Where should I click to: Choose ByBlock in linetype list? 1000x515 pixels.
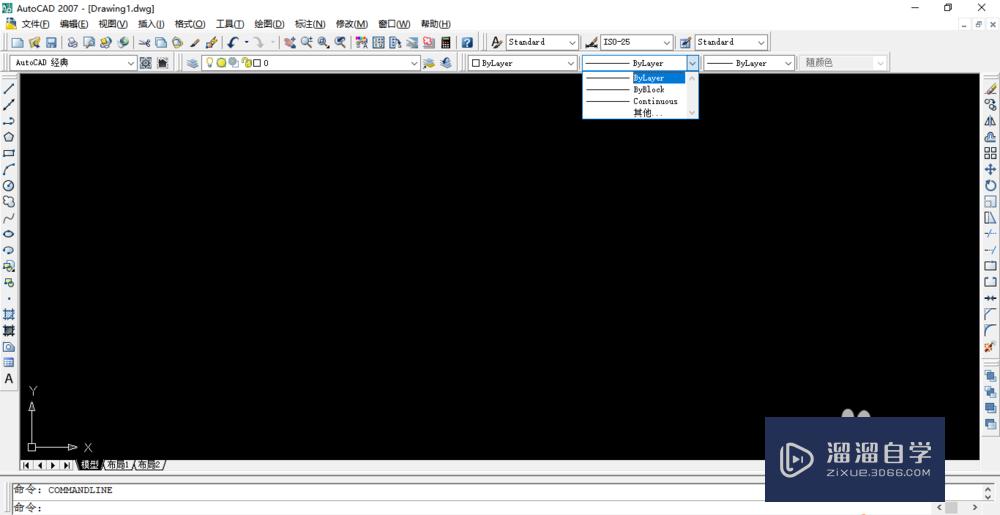coord(635,90)
